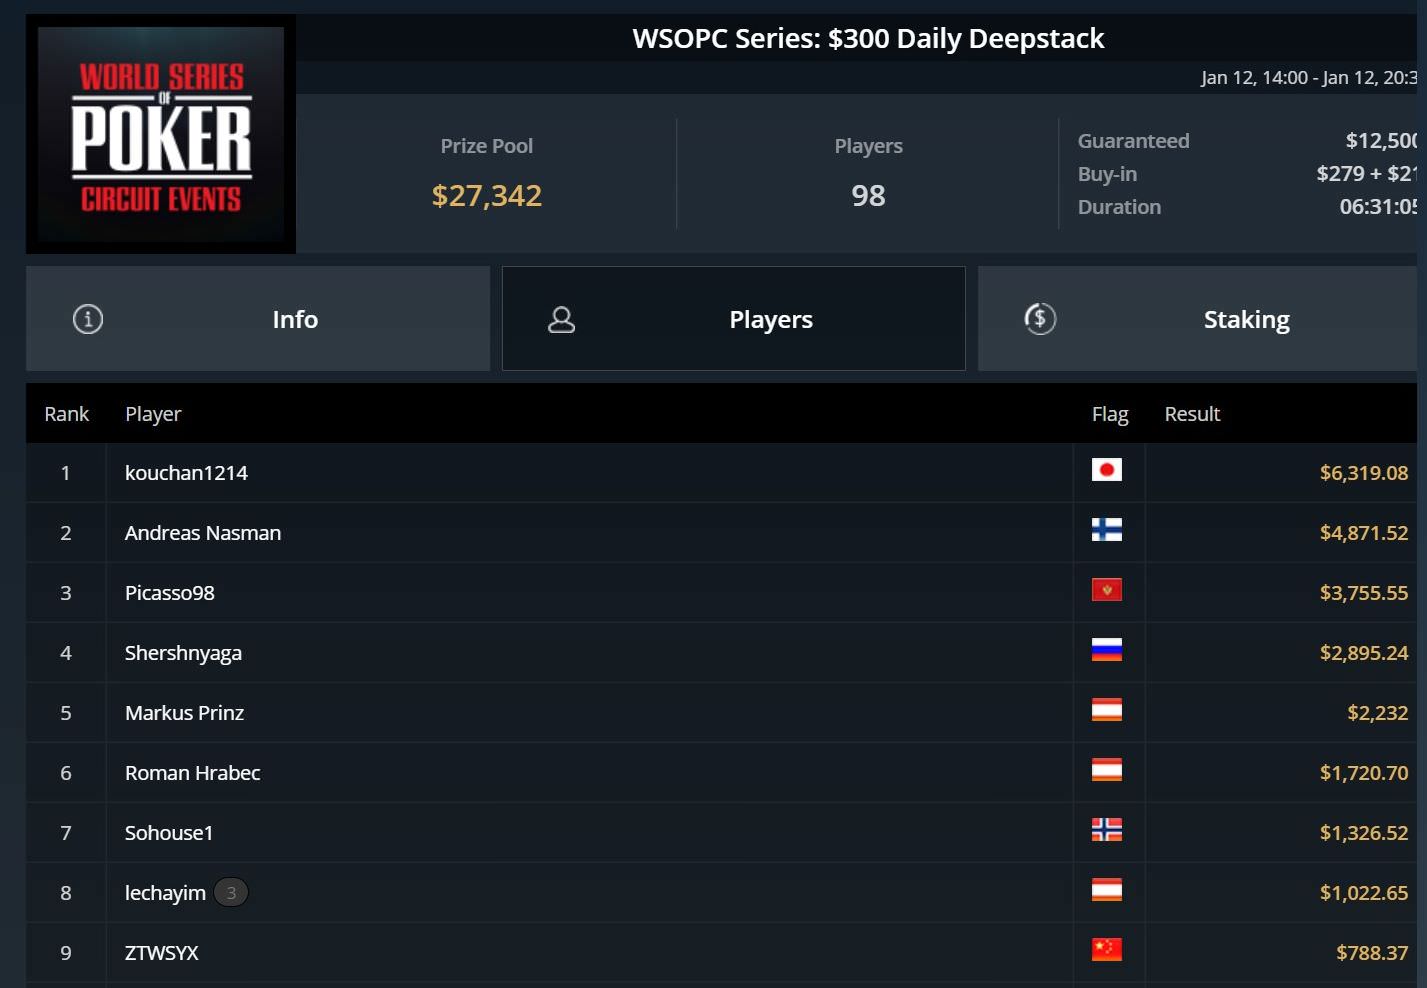Click Norway flag for Sohouse1
The width and height of the screenshot is (1427, 988).
(1107, 830)
